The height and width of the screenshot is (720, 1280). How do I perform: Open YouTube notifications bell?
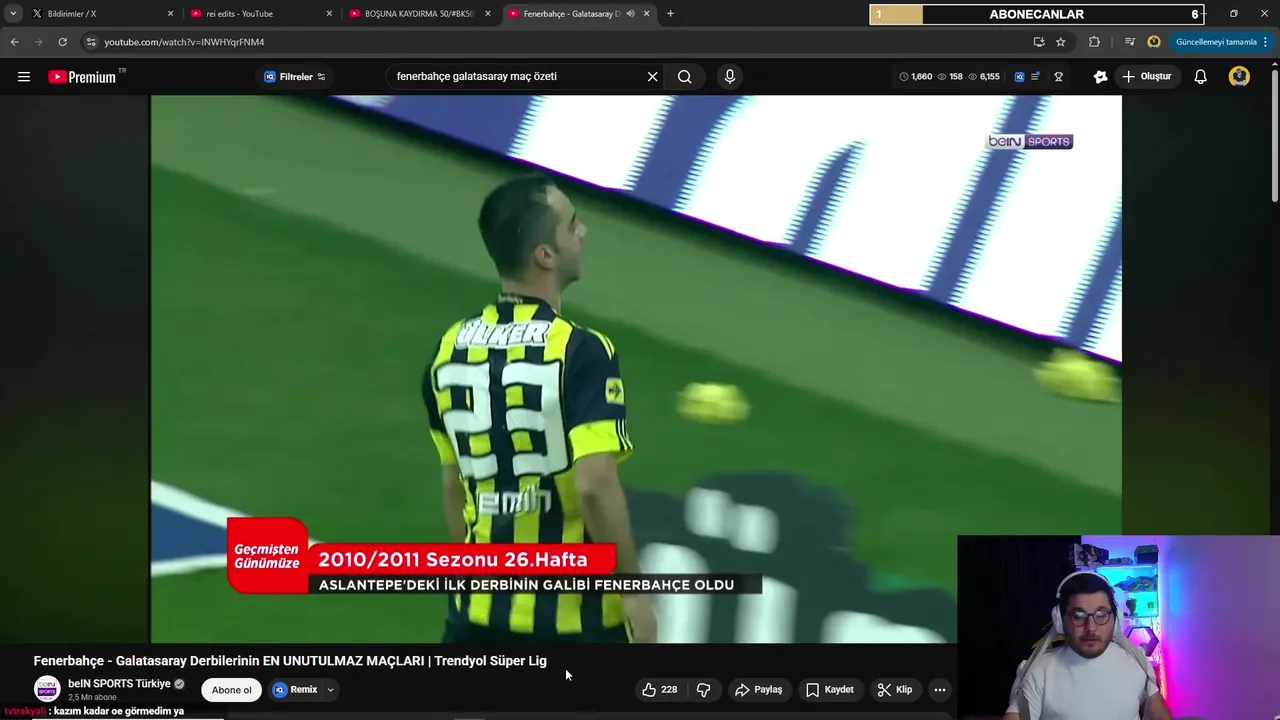point(1201,77)
